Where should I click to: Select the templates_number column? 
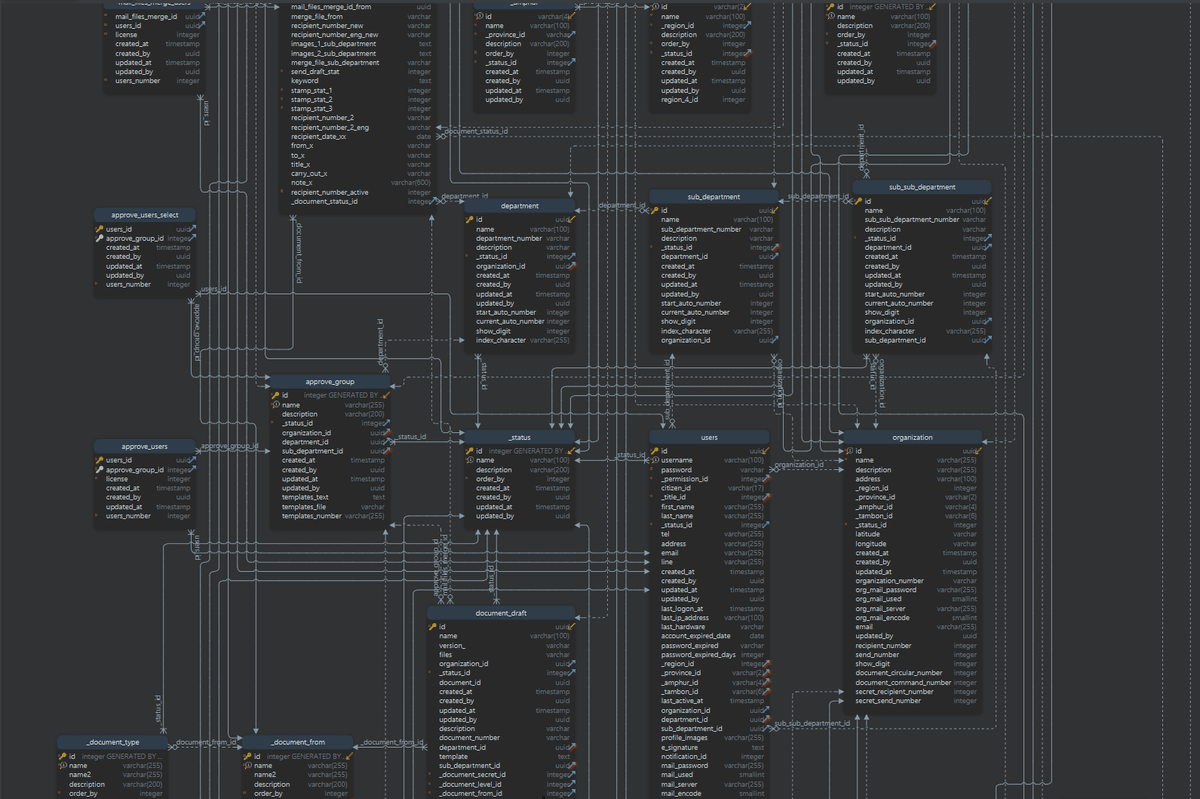[x=330, y=516]
